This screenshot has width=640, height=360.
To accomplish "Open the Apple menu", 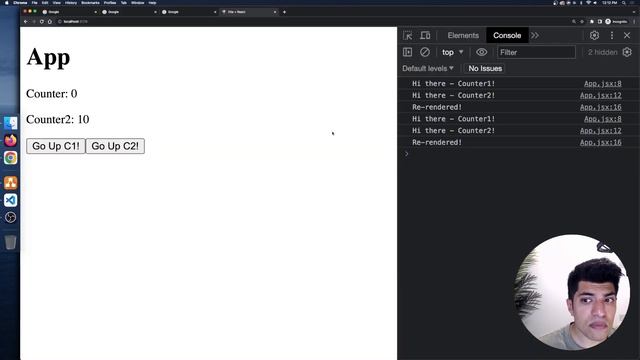I will coord(7,2).
